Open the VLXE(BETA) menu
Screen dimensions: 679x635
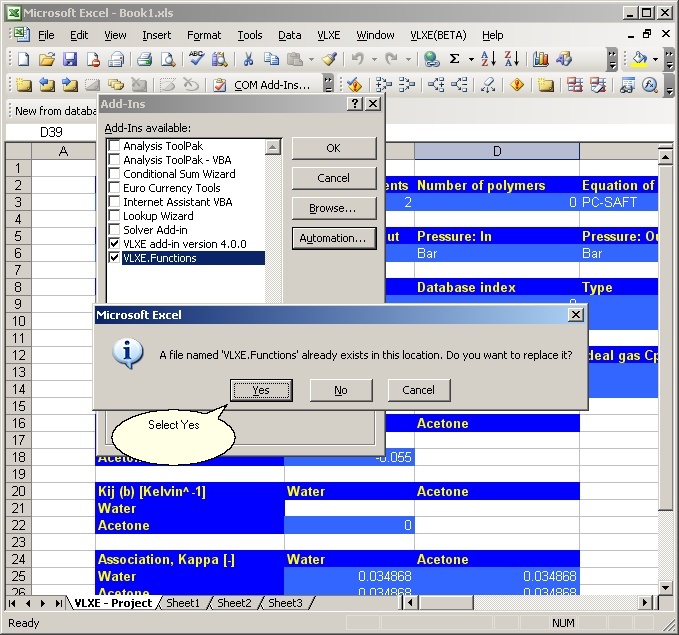pos(438,35)
